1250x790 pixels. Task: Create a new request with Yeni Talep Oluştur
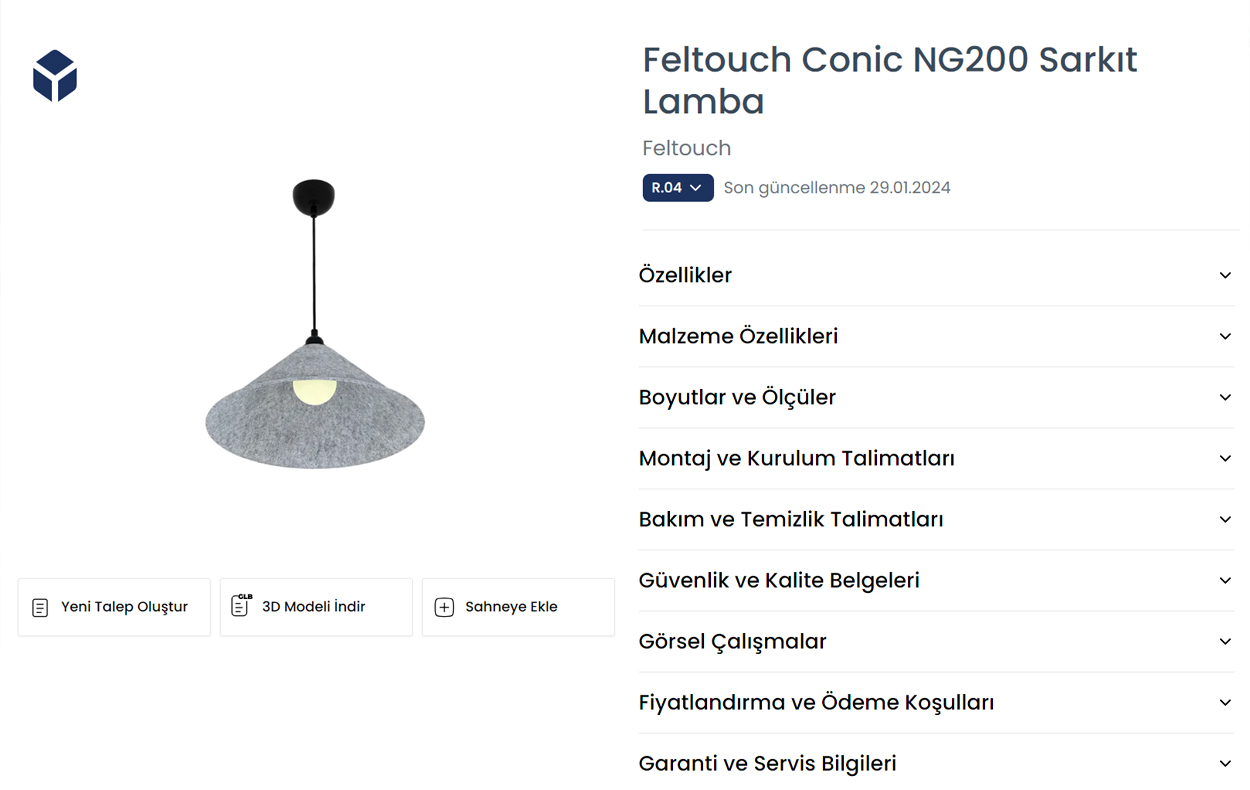124,607
